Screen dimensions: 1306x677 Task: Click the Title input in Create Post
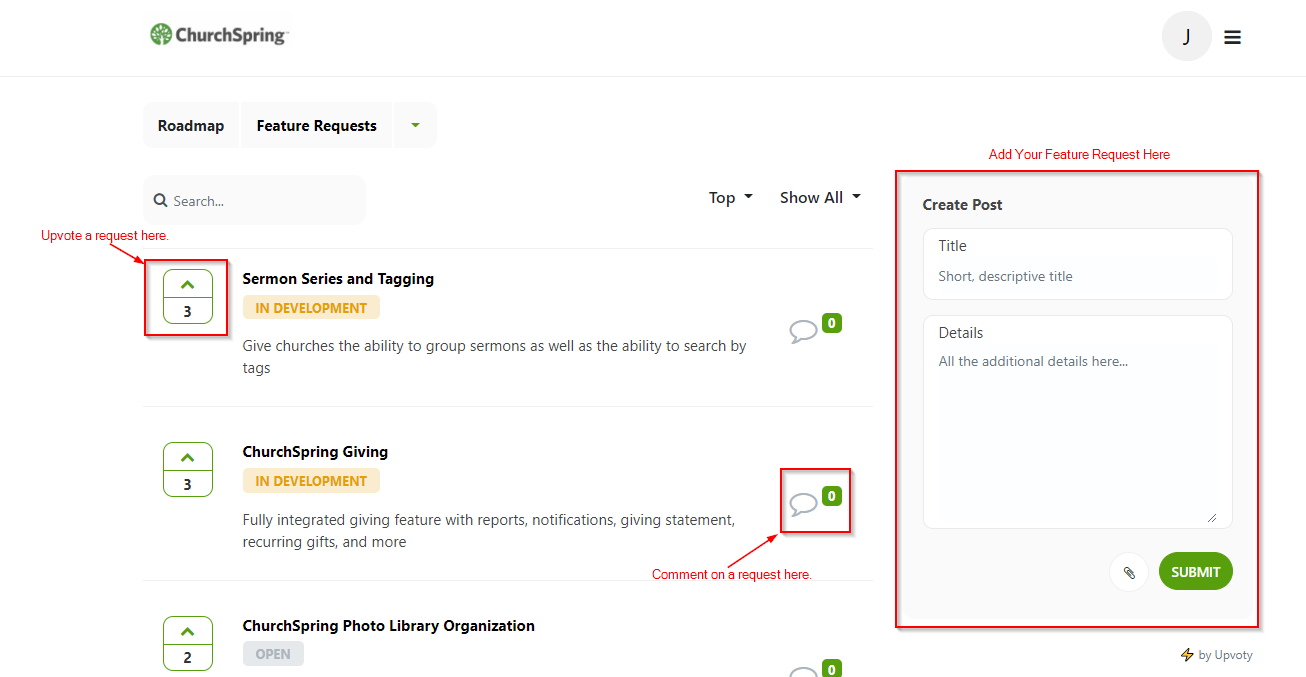(1078, 264)
